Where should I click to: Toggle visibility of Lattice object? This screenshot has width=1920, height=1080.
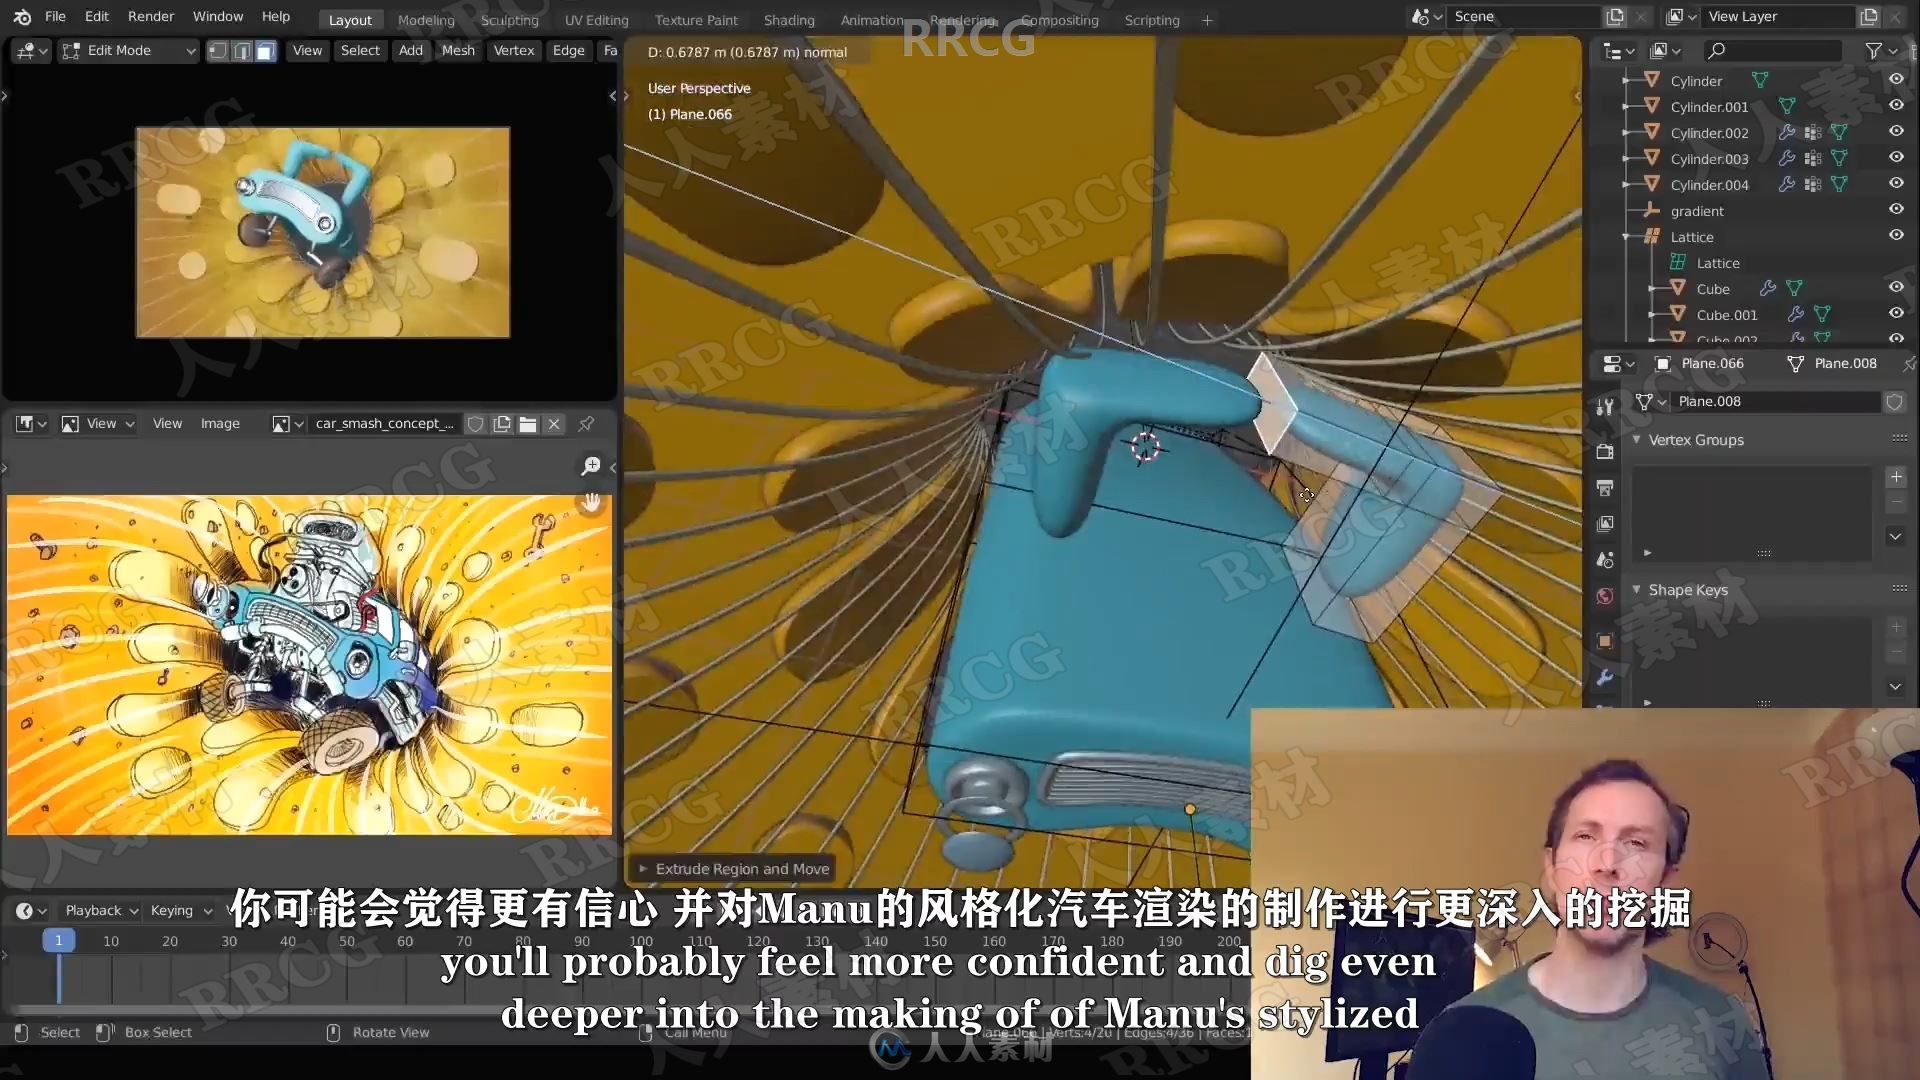pyautogui.click(x=1896, y=236)
